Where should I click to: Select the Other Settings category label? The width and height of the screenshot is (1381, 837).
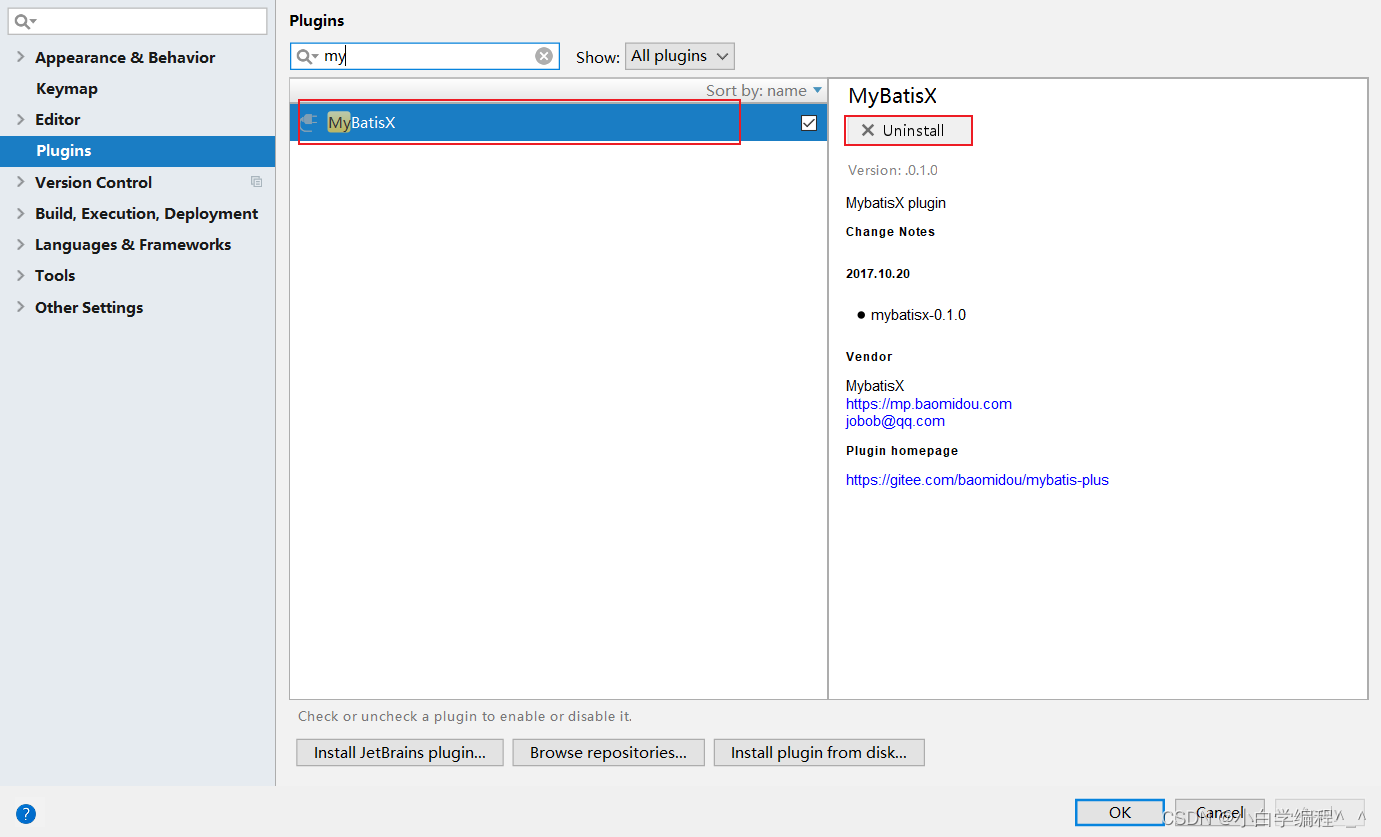tap(89, 307)
